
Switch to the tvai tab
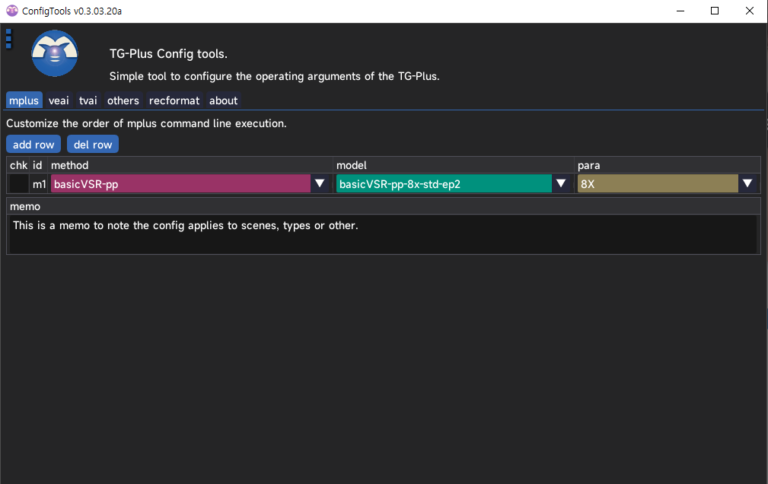tap(88, 101)
